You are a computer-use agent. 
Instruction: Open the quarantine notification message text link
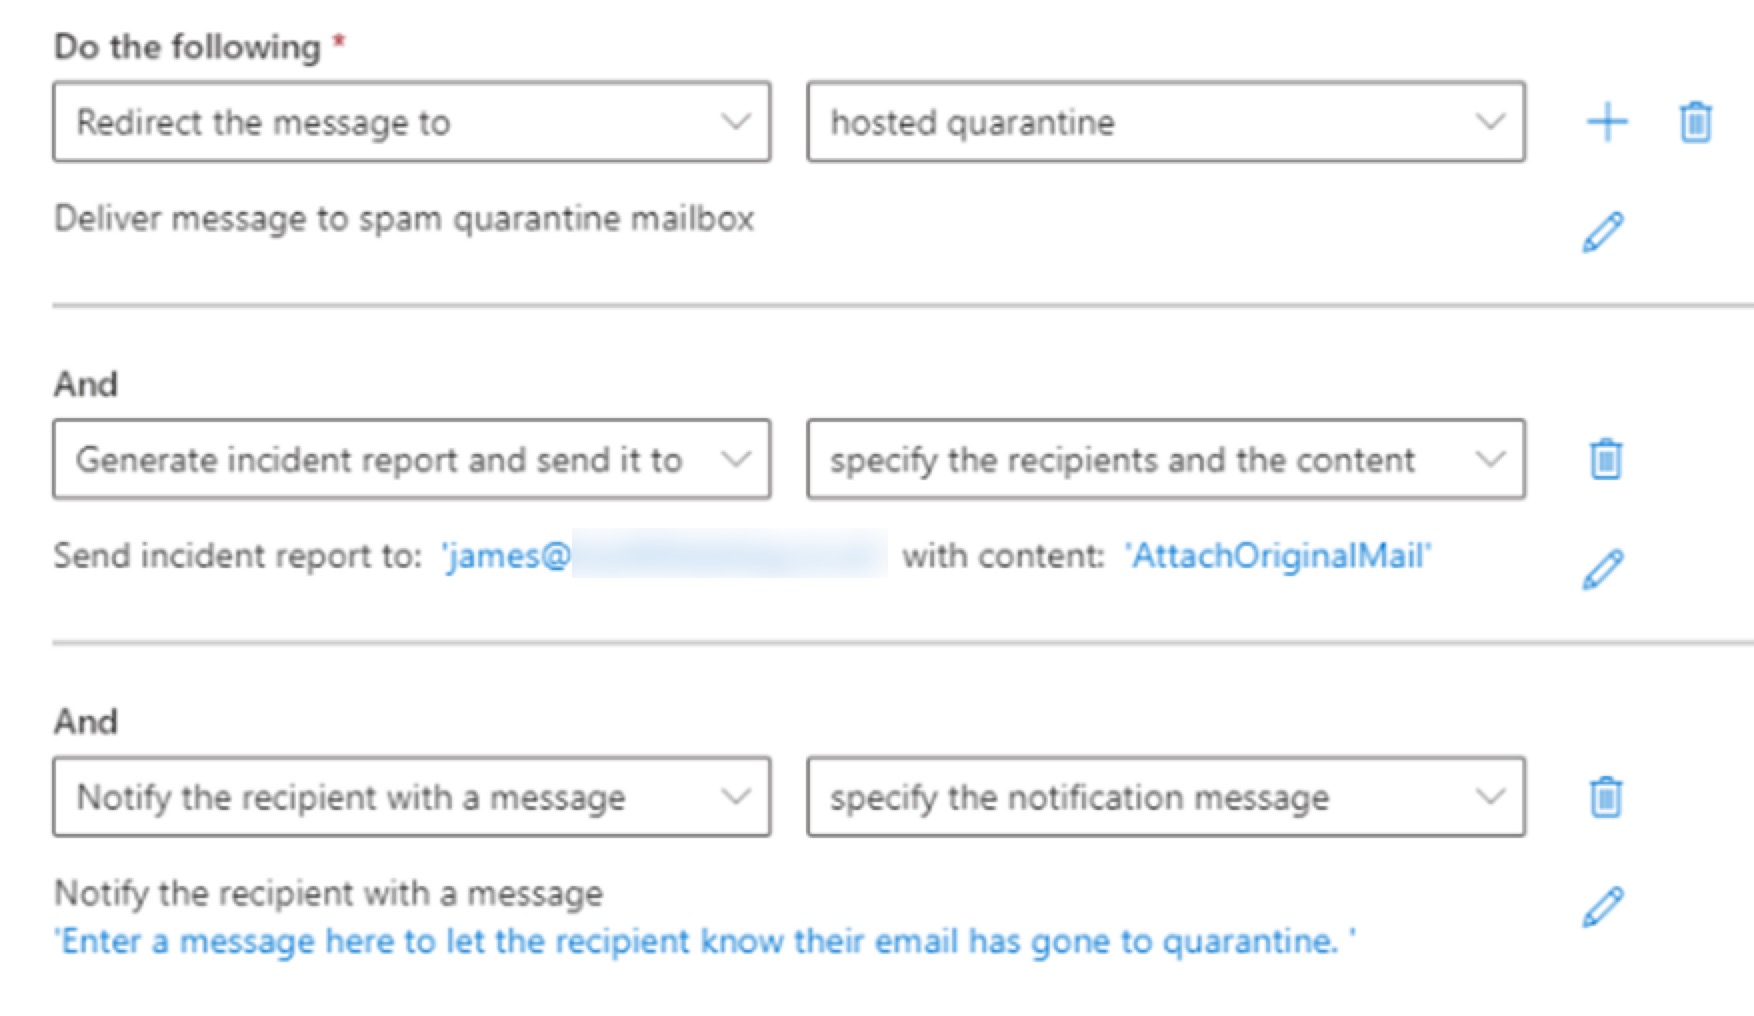tap(705, 941)
